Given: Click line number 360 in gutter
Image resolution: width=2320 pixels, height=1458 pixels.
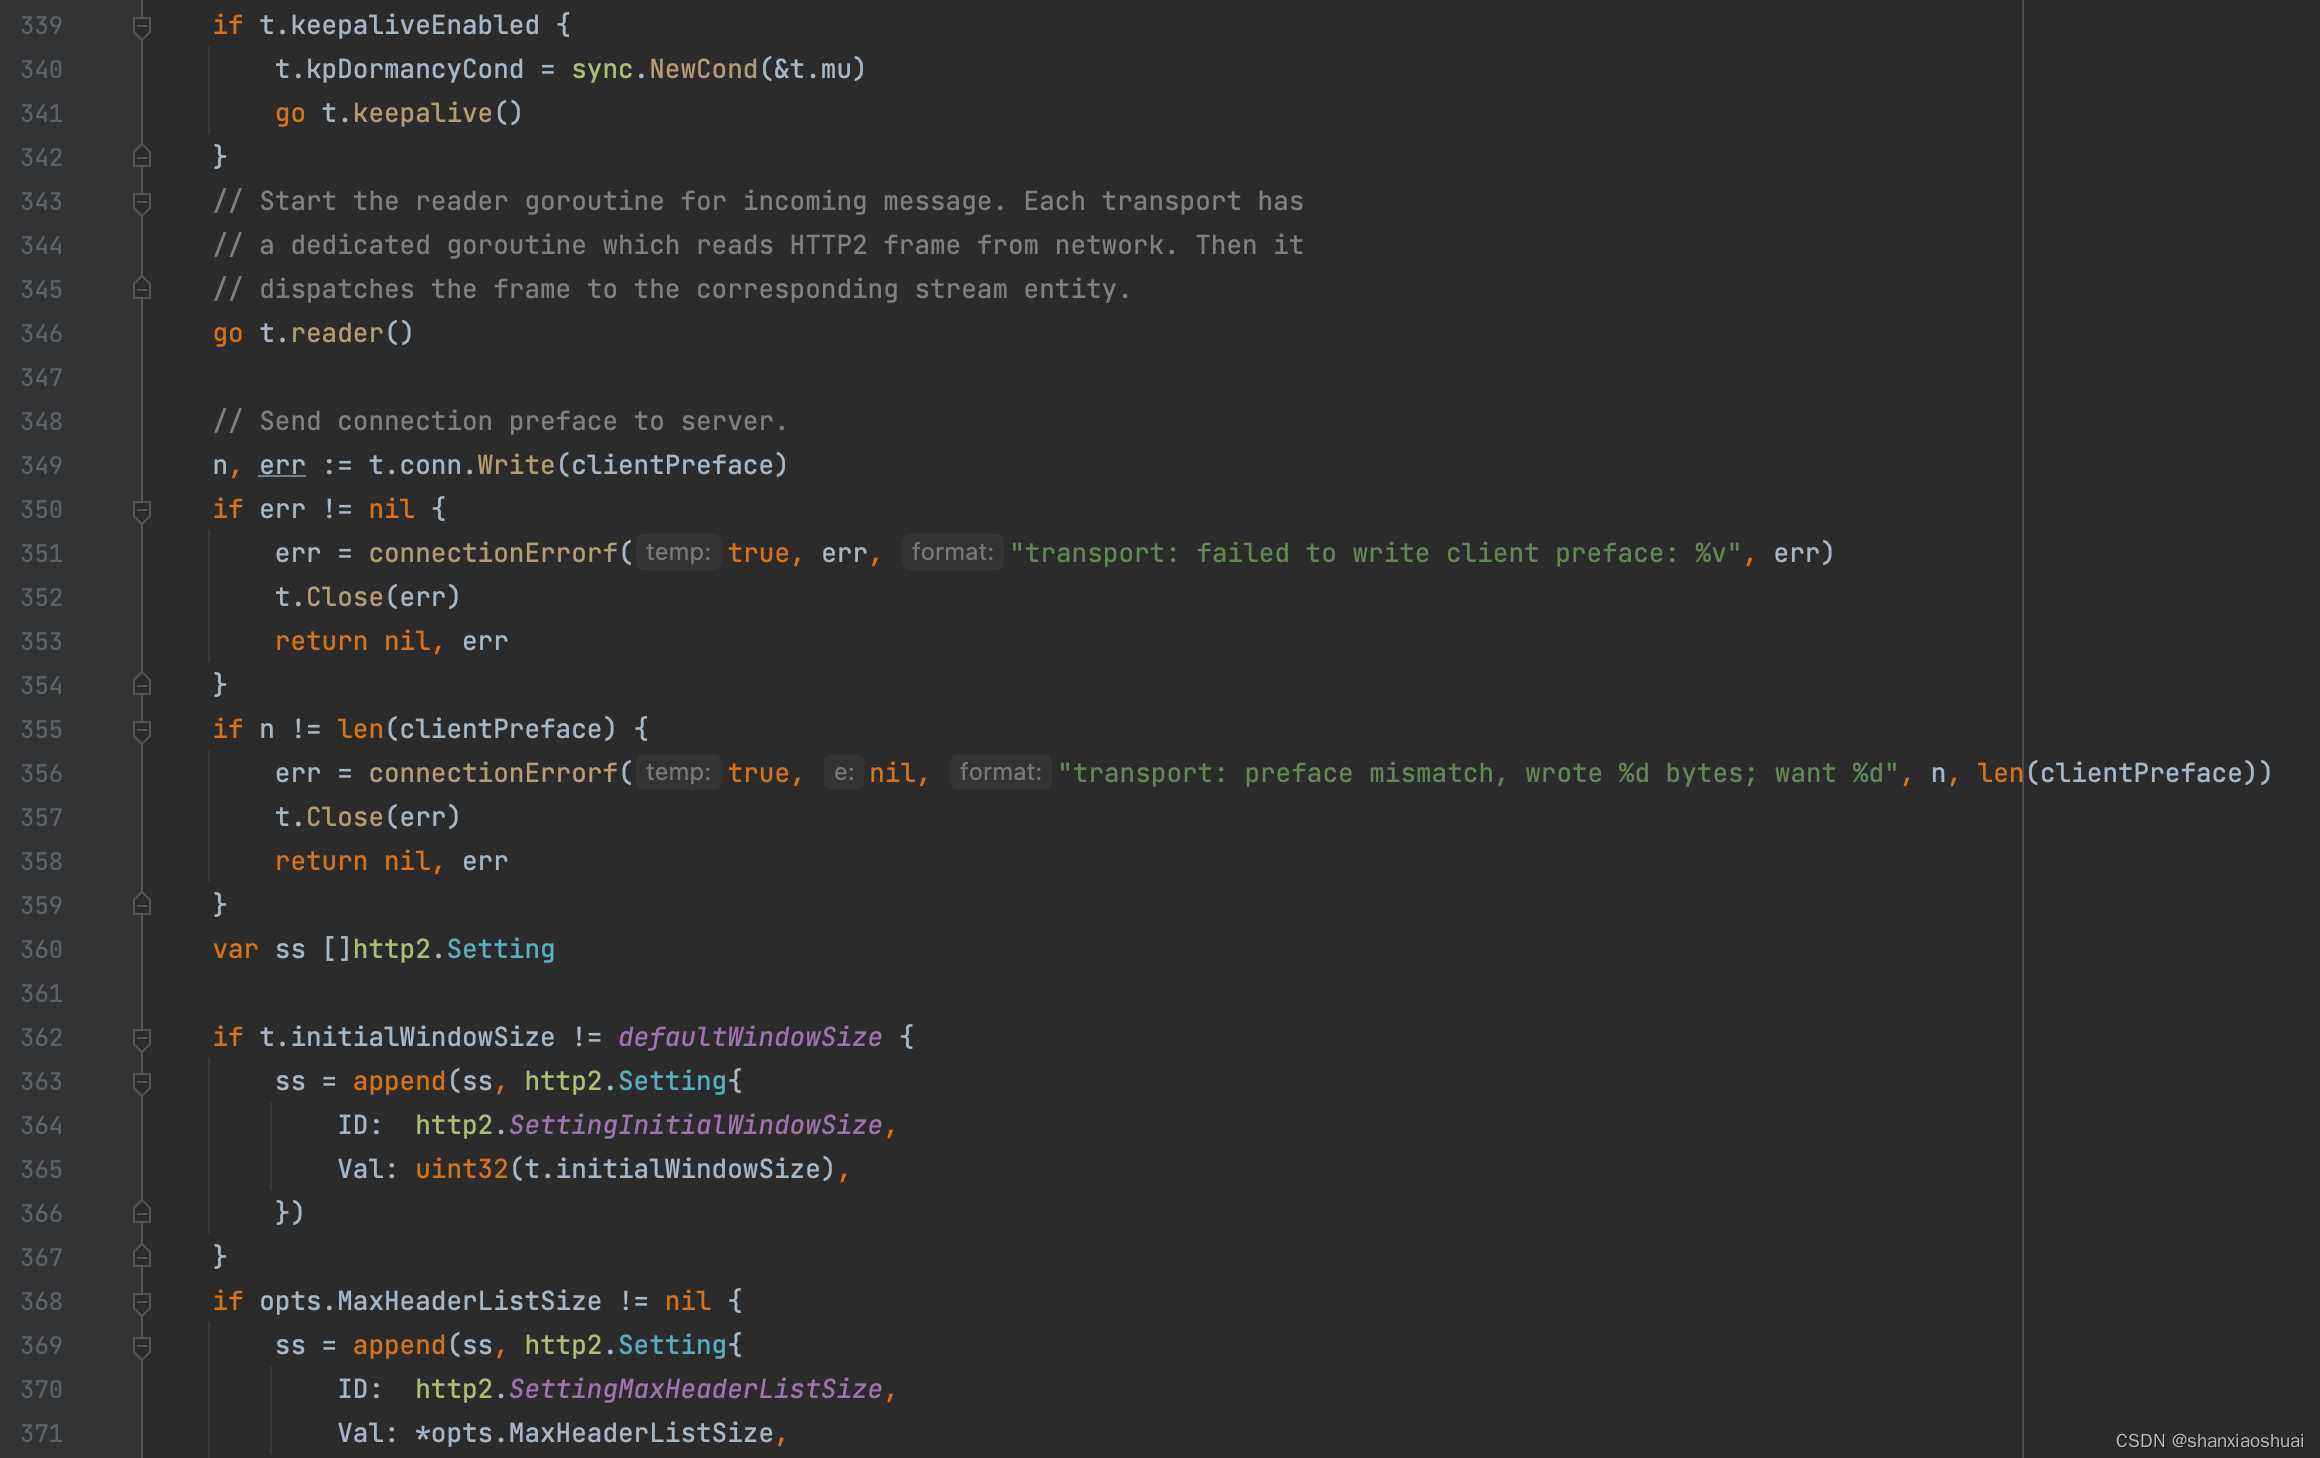Looking at the screenshot, I should (x=42, y=950).
